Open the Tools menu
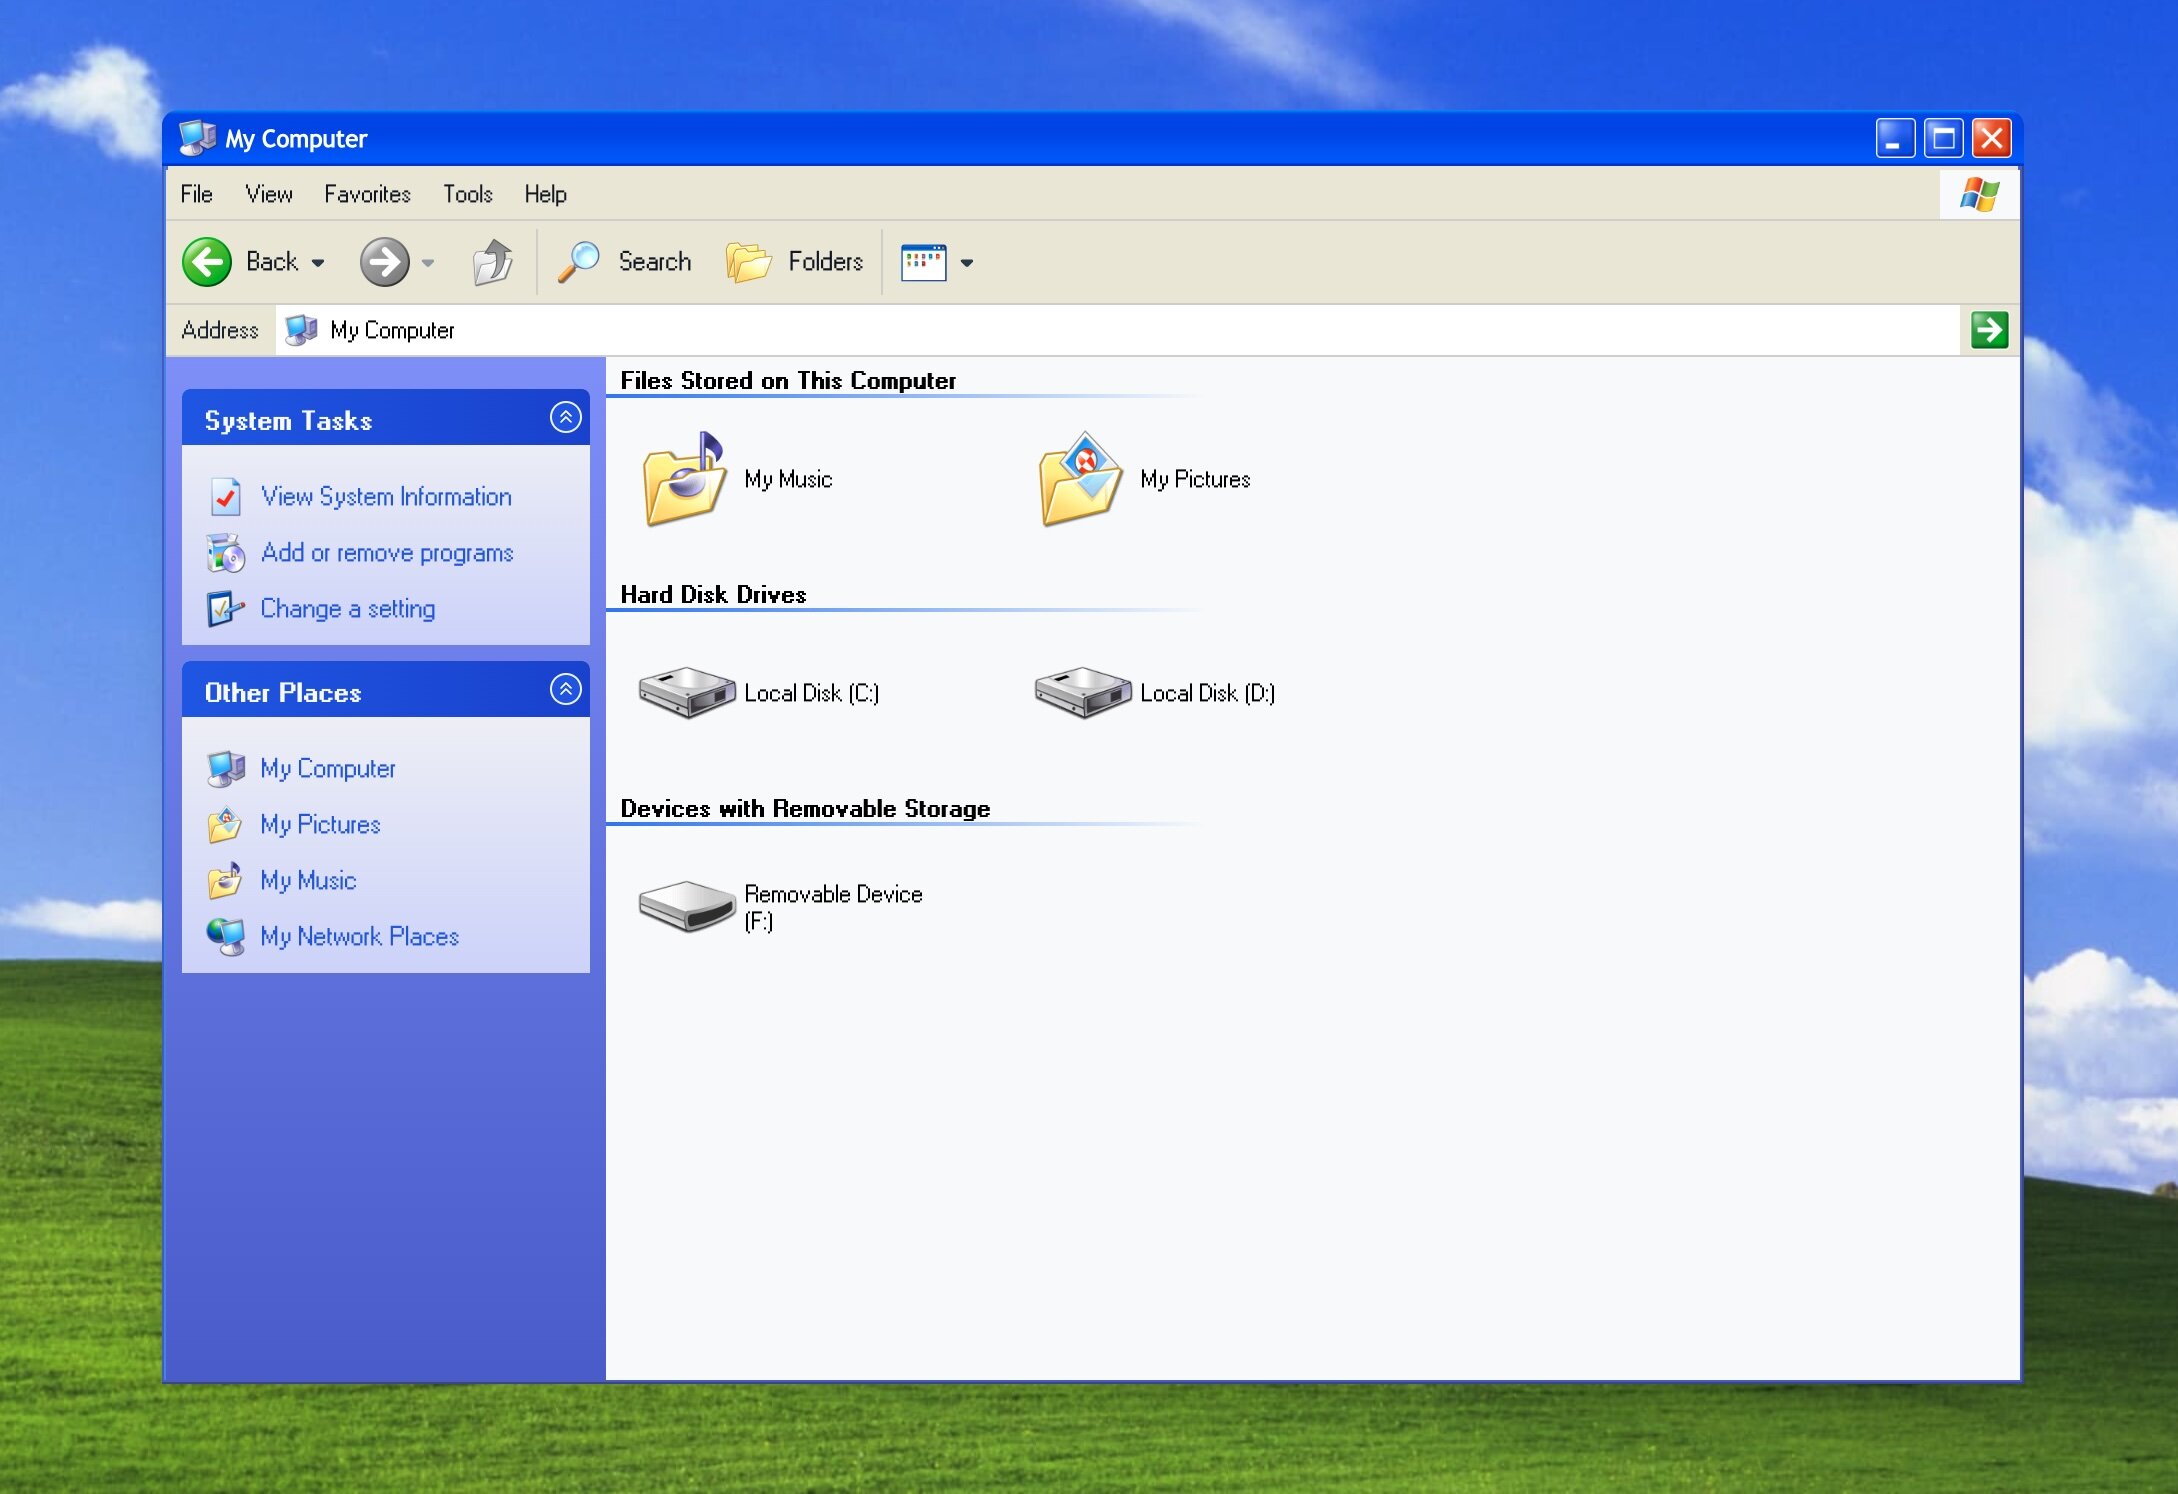The width and height of the screenshot is (2178, 1494). coord(467,194)
